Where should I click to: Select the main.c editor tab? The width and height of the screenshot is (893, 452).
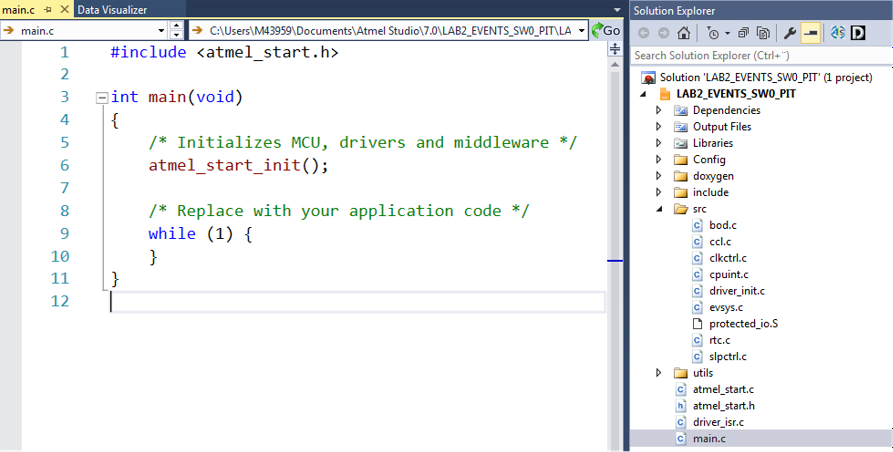(x=18, y=10)
